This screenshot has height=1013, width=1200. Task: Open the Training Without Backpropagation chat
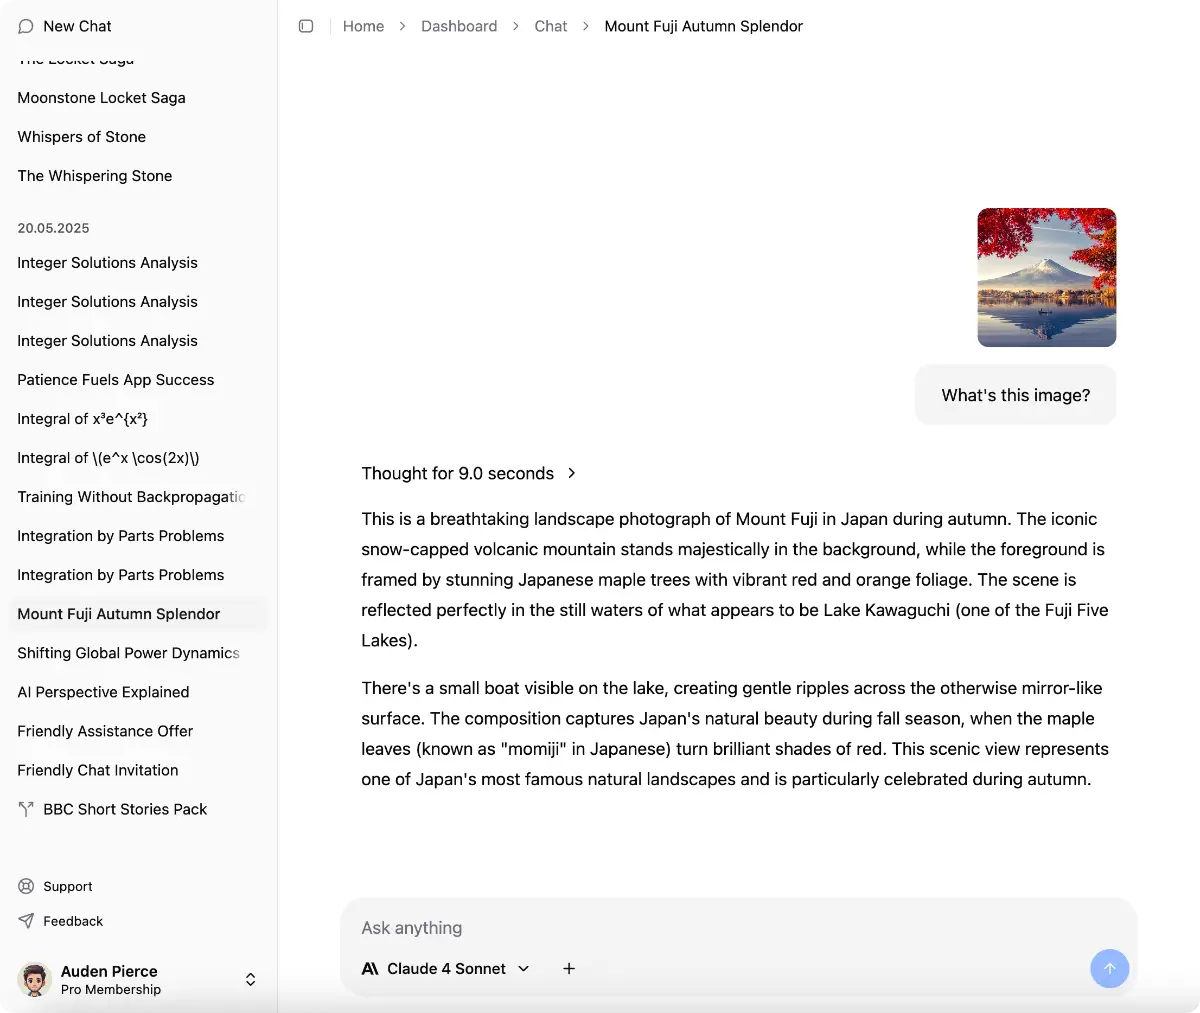click(x=130, y=497)
